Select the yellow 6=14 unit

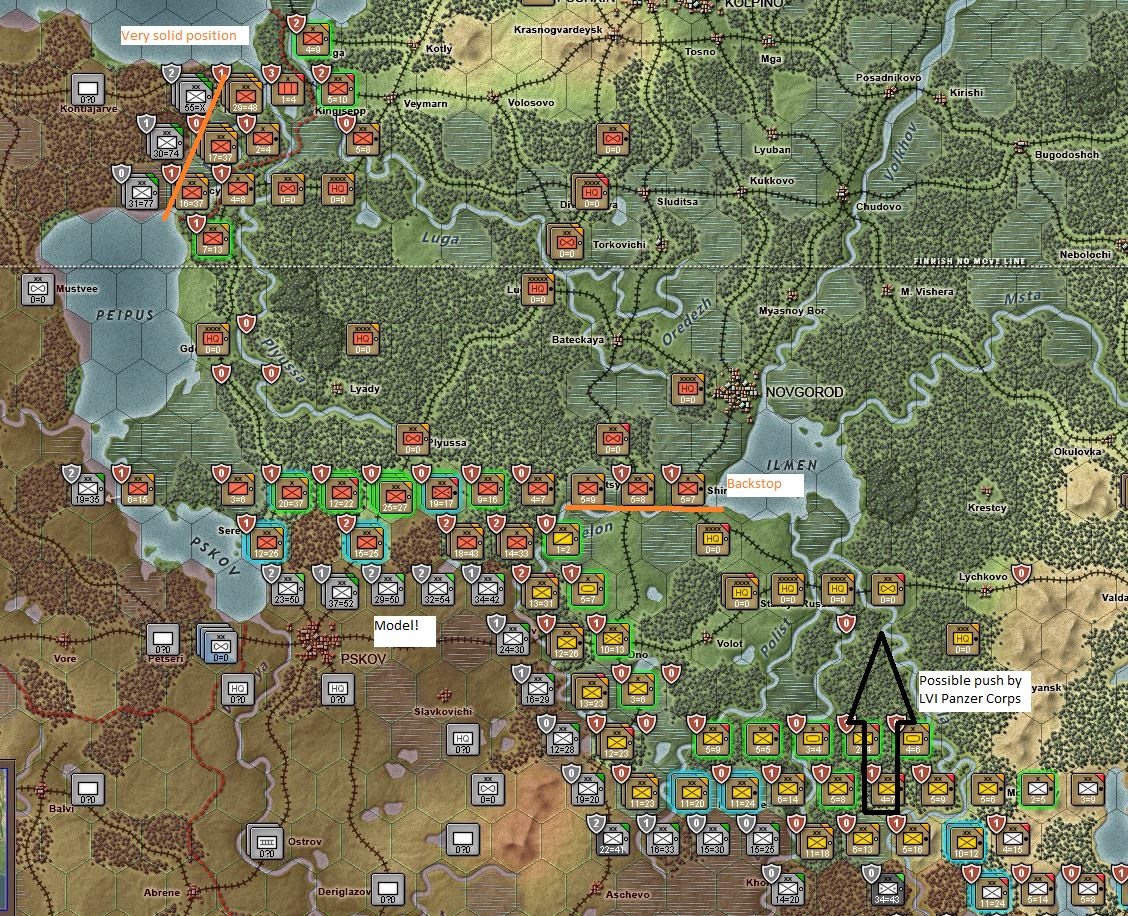pyautogui.click(x=788, y=789)
